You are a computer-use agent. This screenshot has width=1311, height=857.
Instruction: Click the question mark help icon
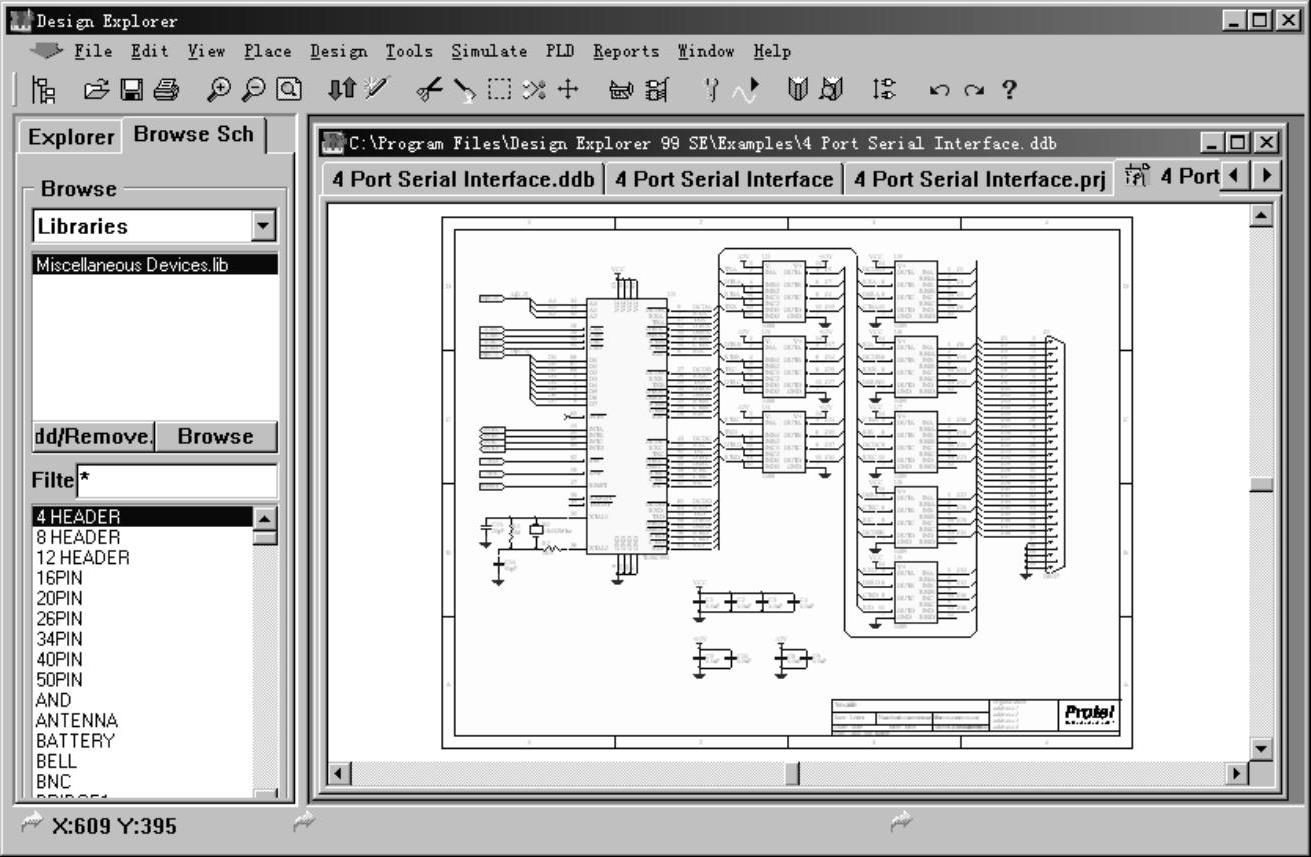coord(1008,90)
